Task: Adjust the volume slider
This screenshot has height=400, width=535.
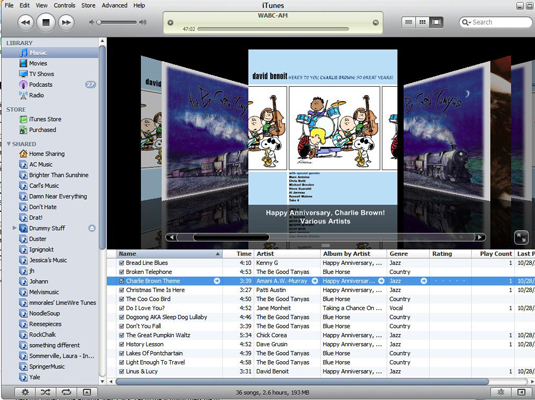Action: click(117, 23)
